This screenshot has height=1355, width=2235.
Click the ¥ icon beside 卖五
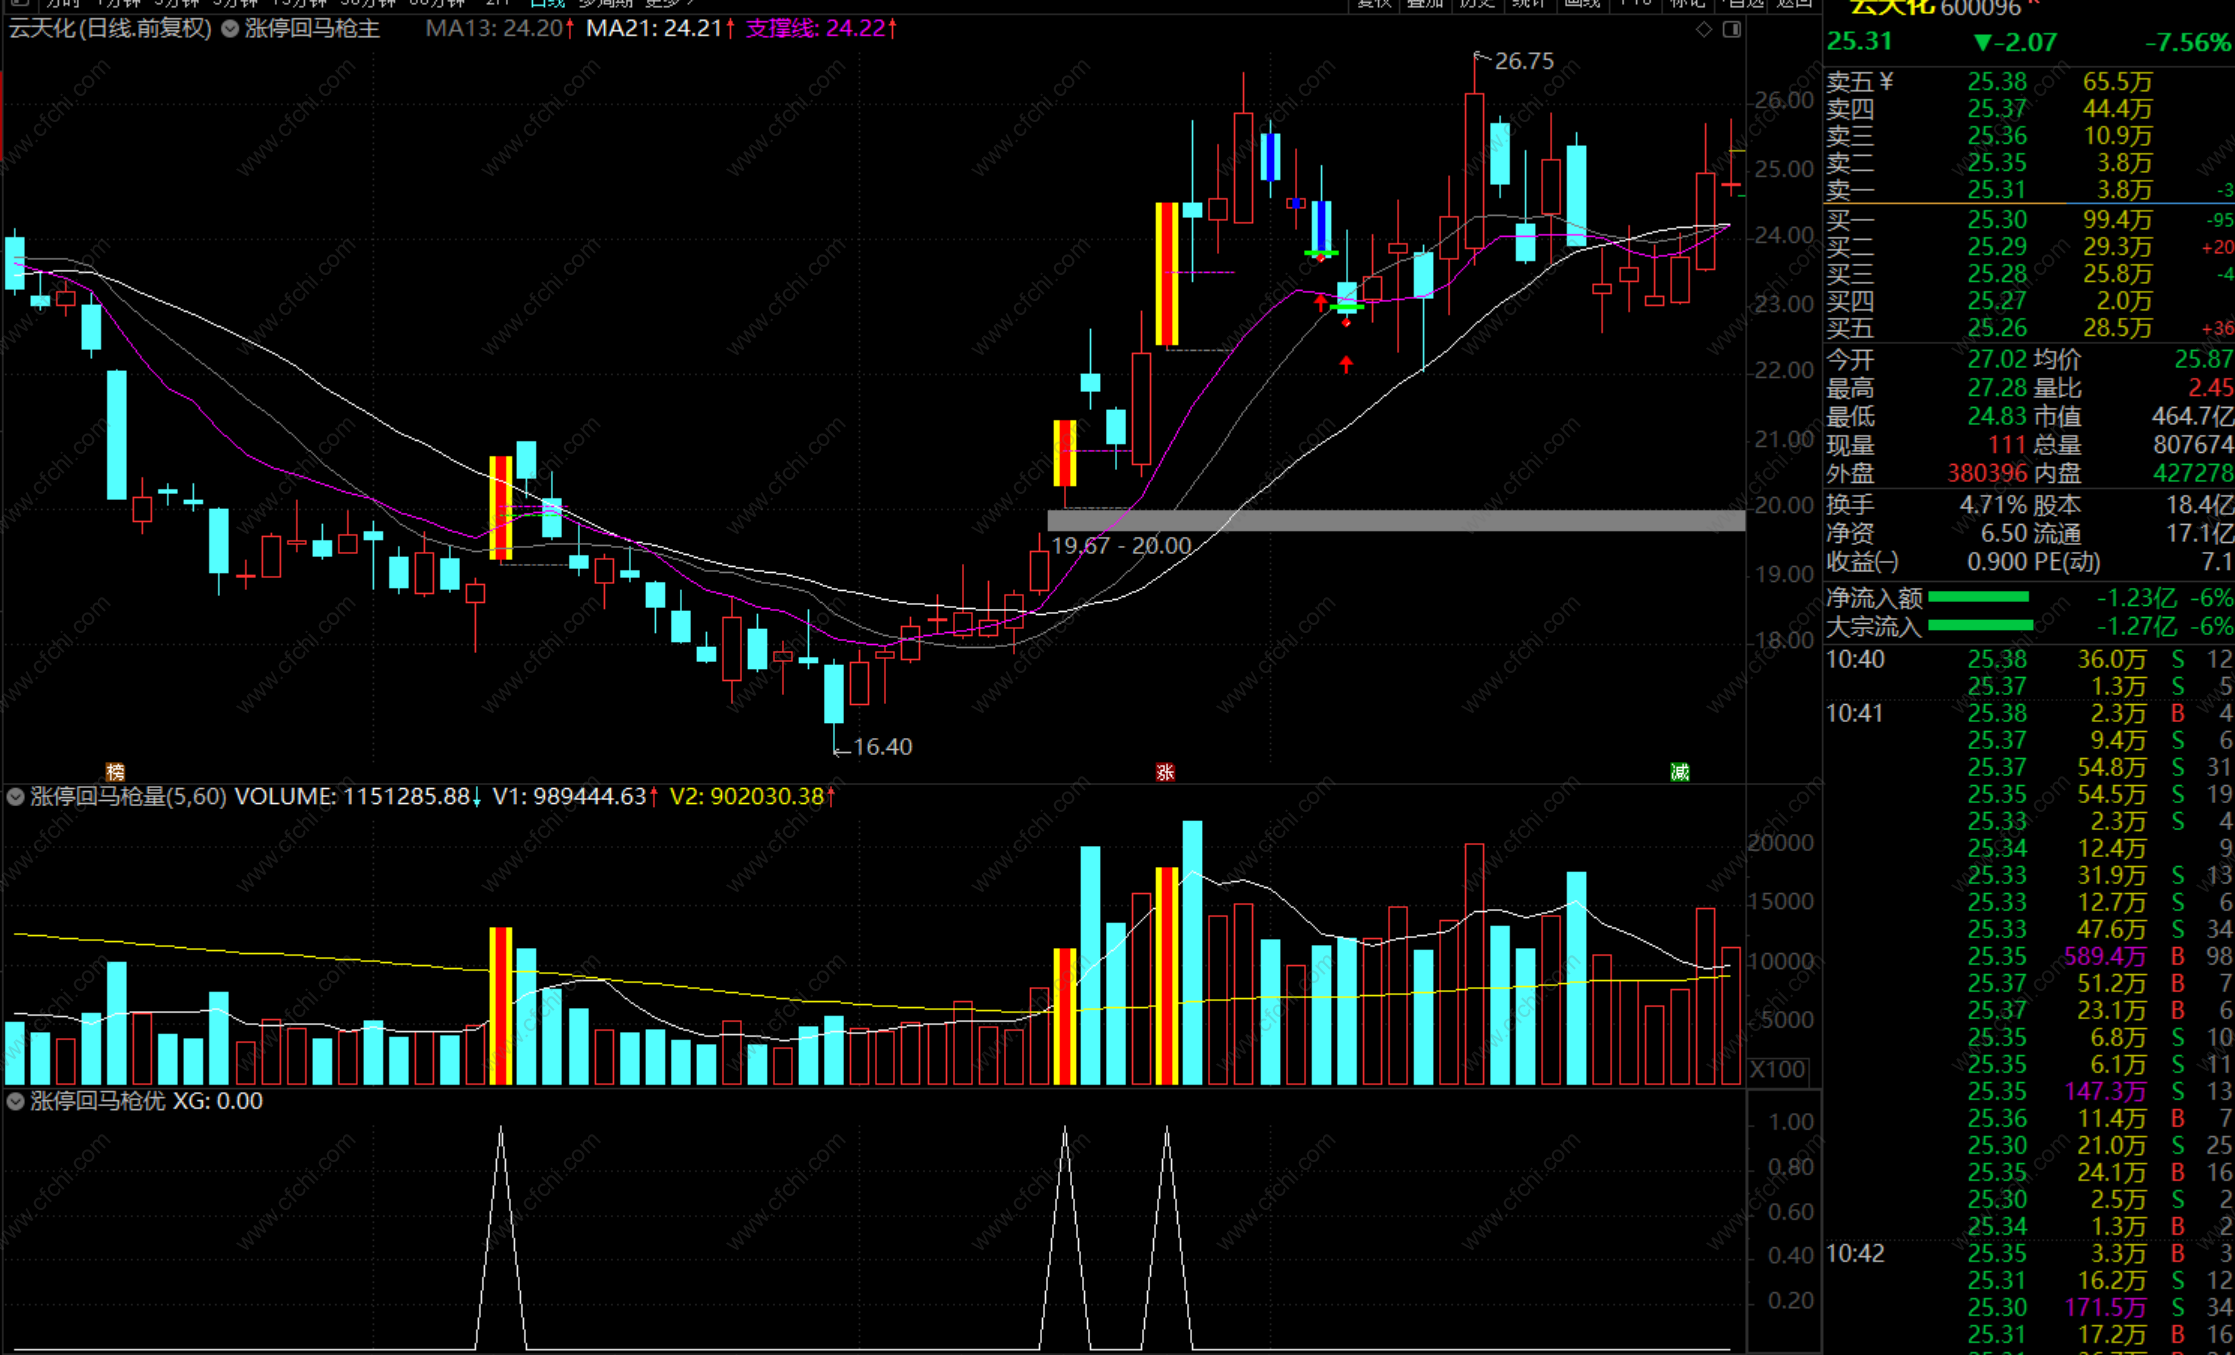point(1887,82)
